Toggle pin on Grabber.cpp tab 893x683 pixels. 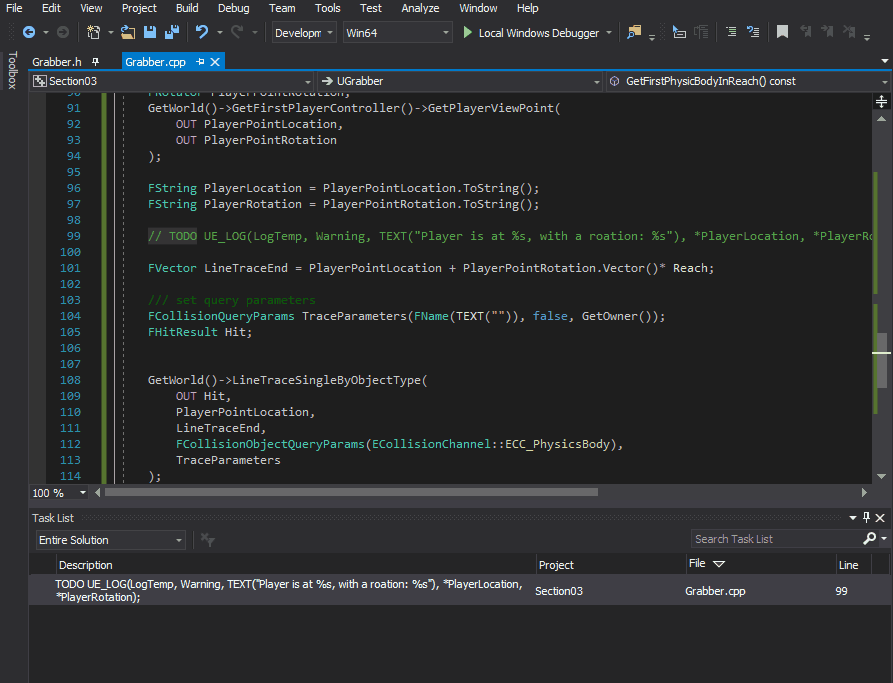(200, 62)
